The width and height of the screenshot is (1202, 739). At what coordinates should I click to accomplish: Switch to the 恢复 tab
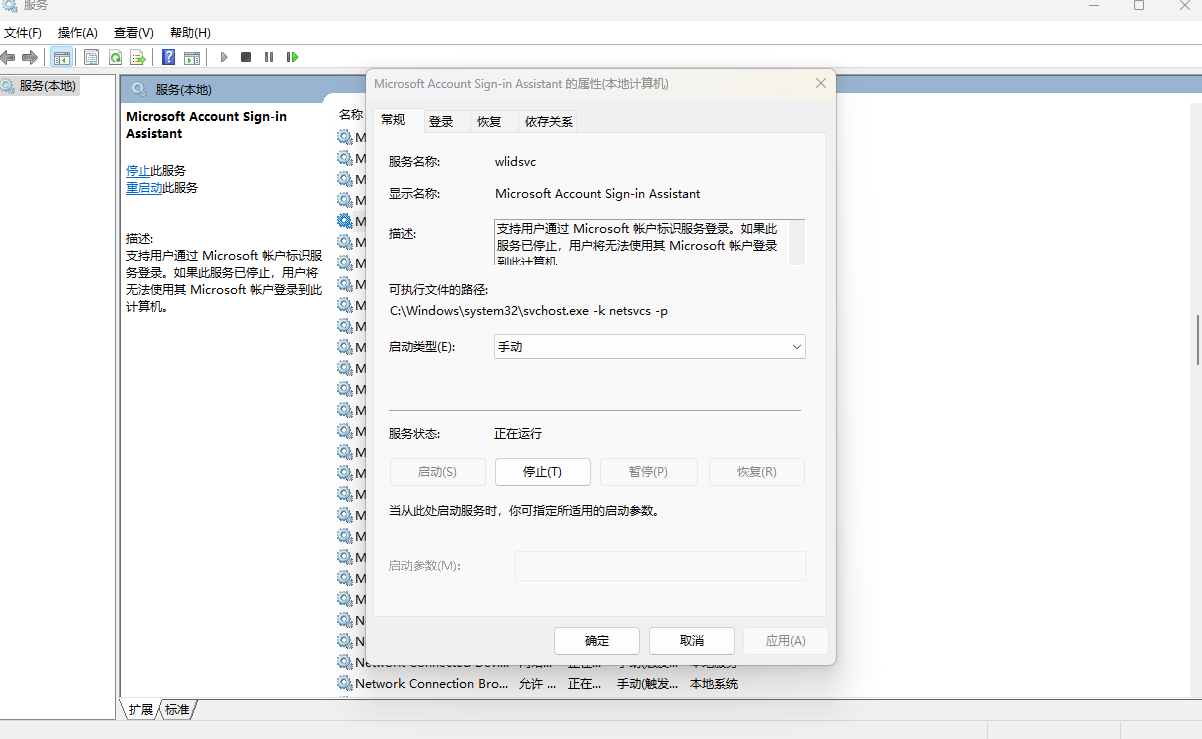[489, 122]
